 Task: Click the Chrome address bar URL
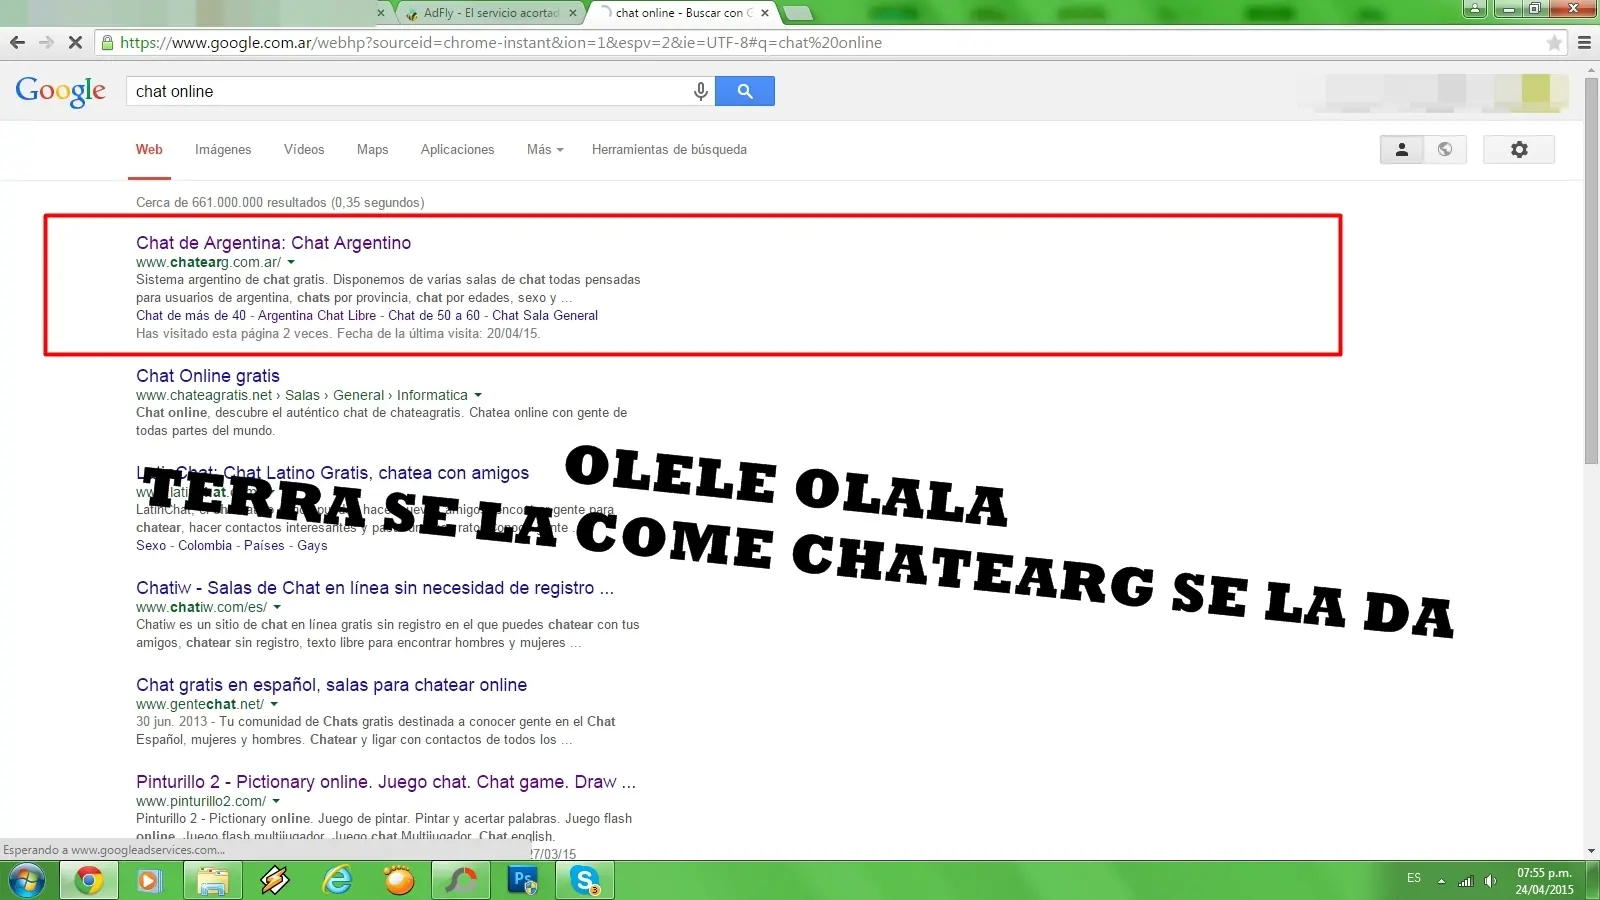tap(501, 42)
